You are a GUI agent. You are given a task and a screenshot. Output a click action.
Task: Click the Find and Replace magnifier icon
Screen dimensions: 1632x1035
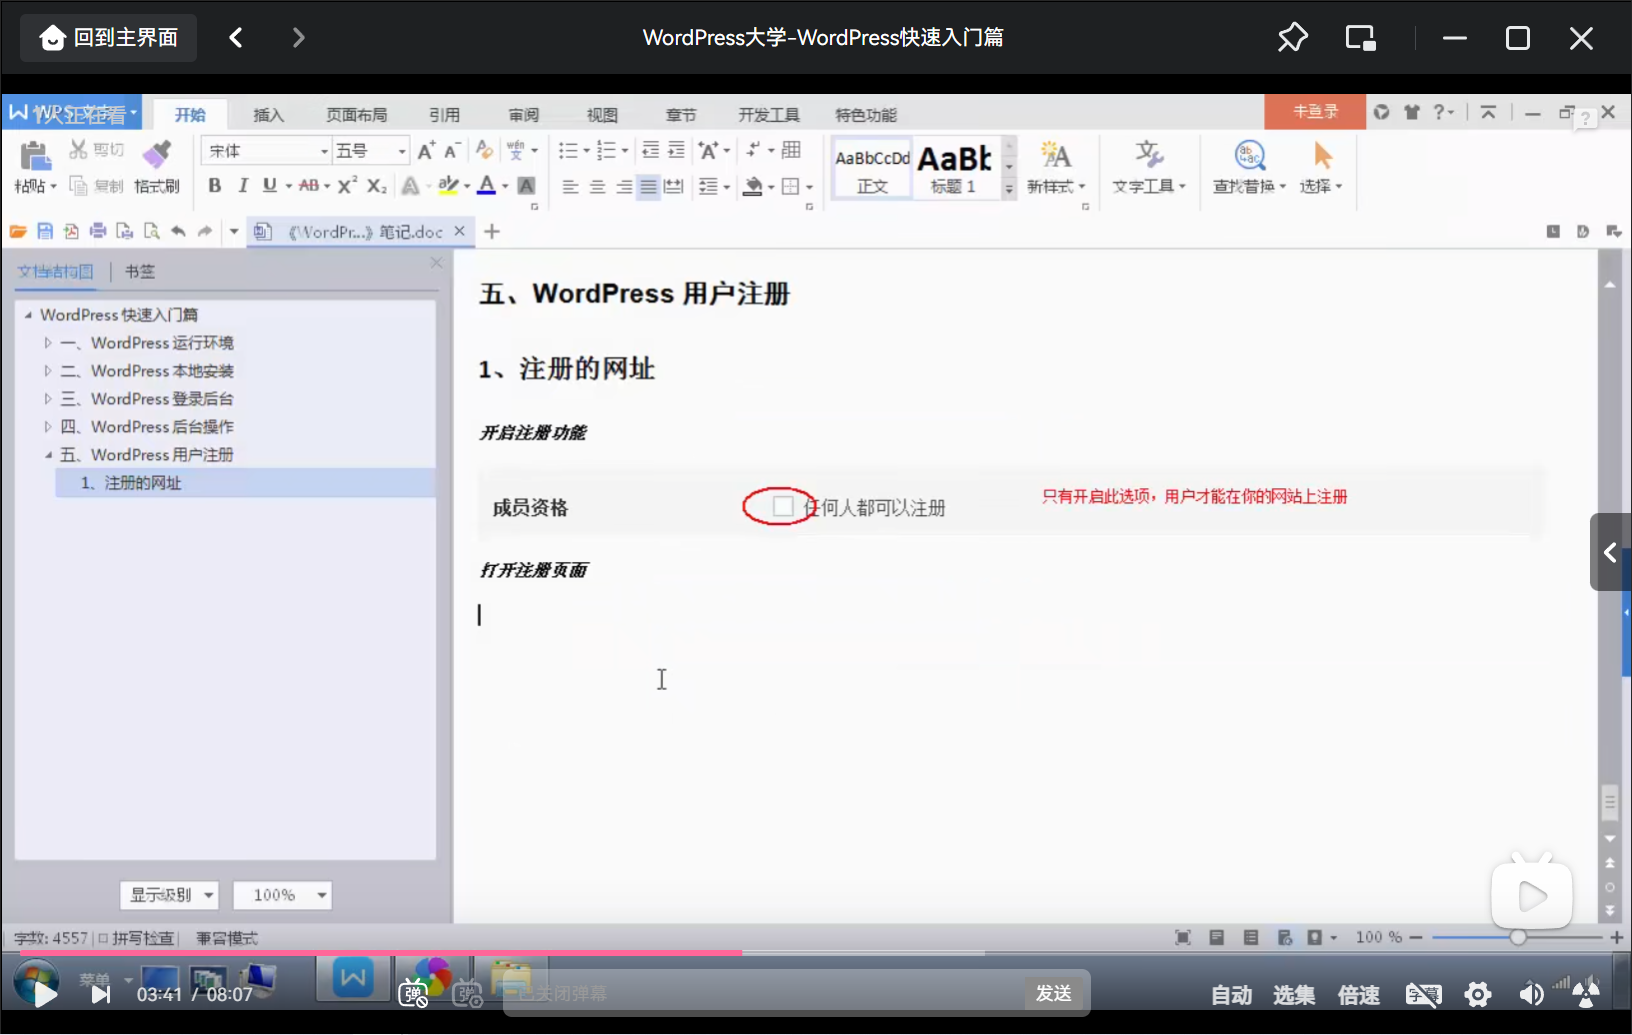(x=1250, y=156)
